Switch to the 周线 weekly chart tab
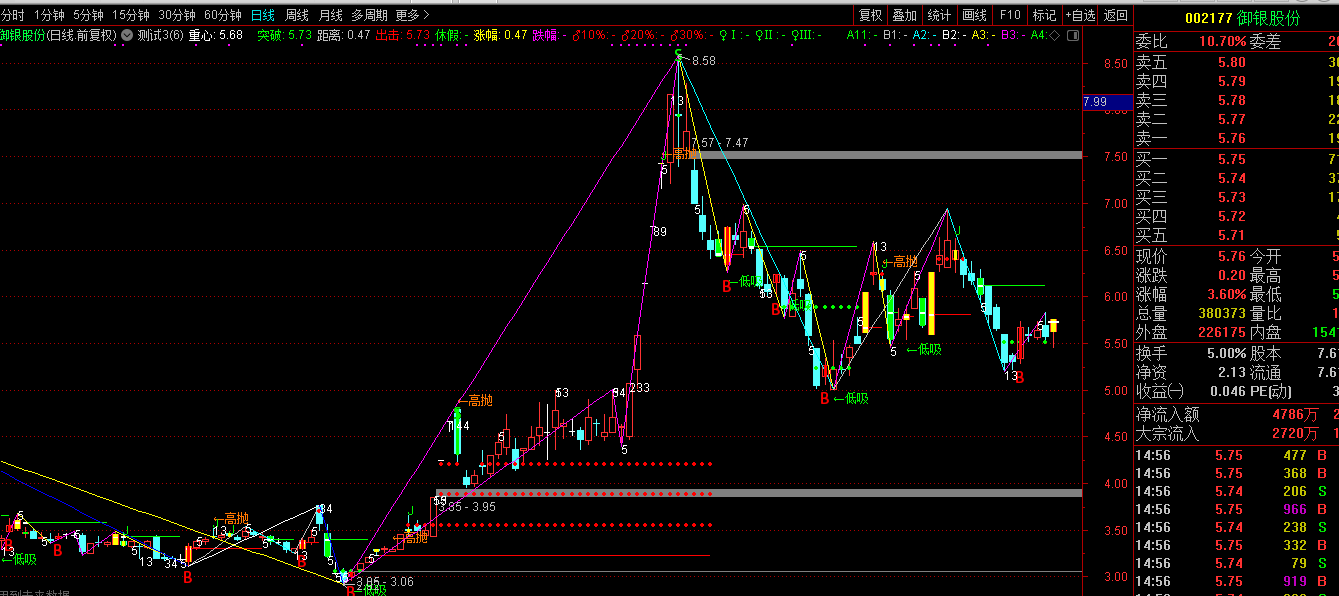 click(x=296, y=15)
